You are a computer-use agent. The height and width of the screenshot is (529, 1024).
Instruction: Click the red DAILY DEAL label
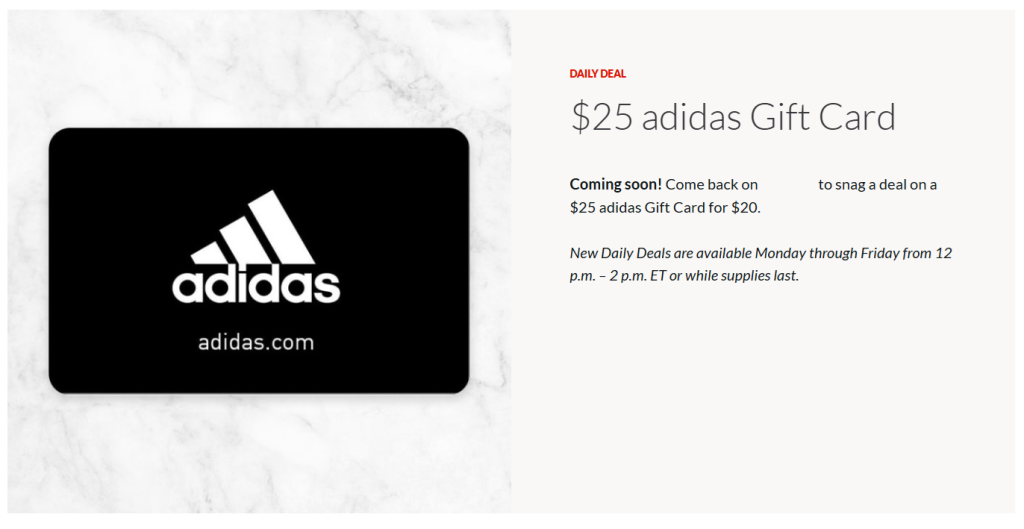click(598, 74)
